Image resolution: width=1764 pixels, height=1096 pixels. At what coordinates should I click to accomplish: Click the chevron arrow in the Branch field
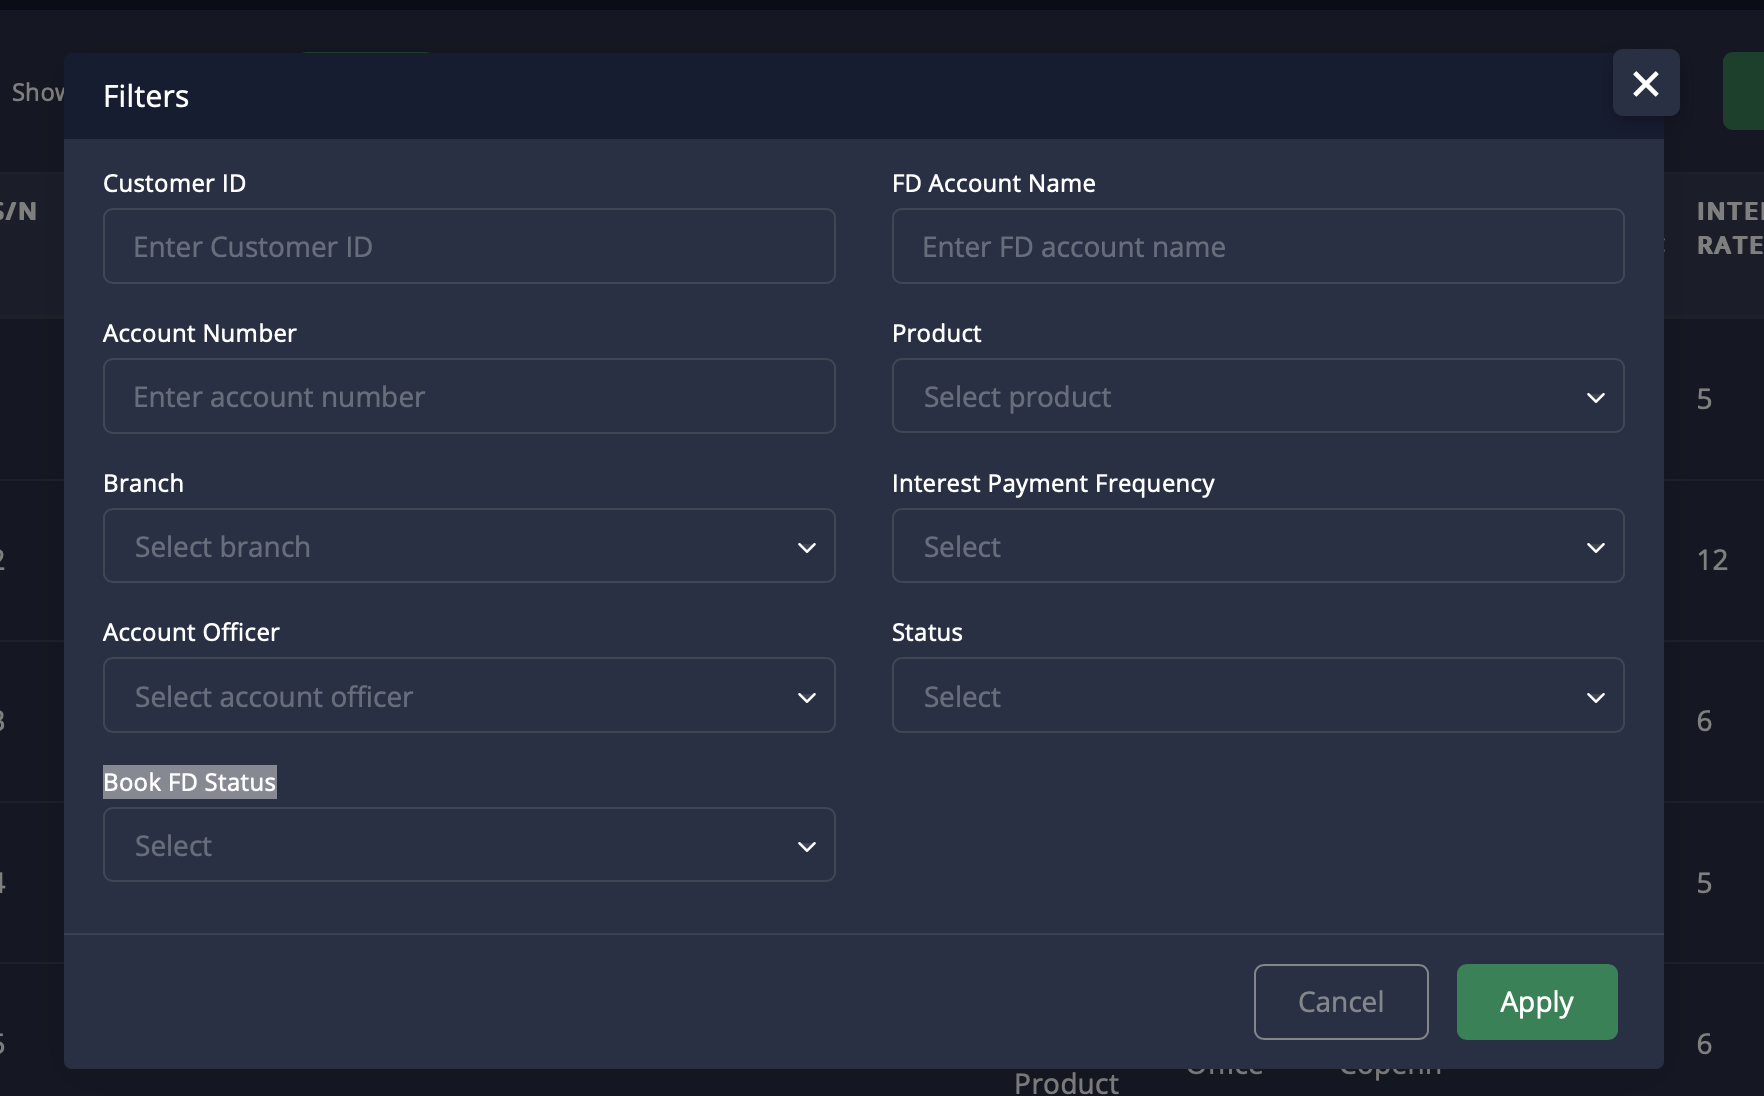click(806, 547)
